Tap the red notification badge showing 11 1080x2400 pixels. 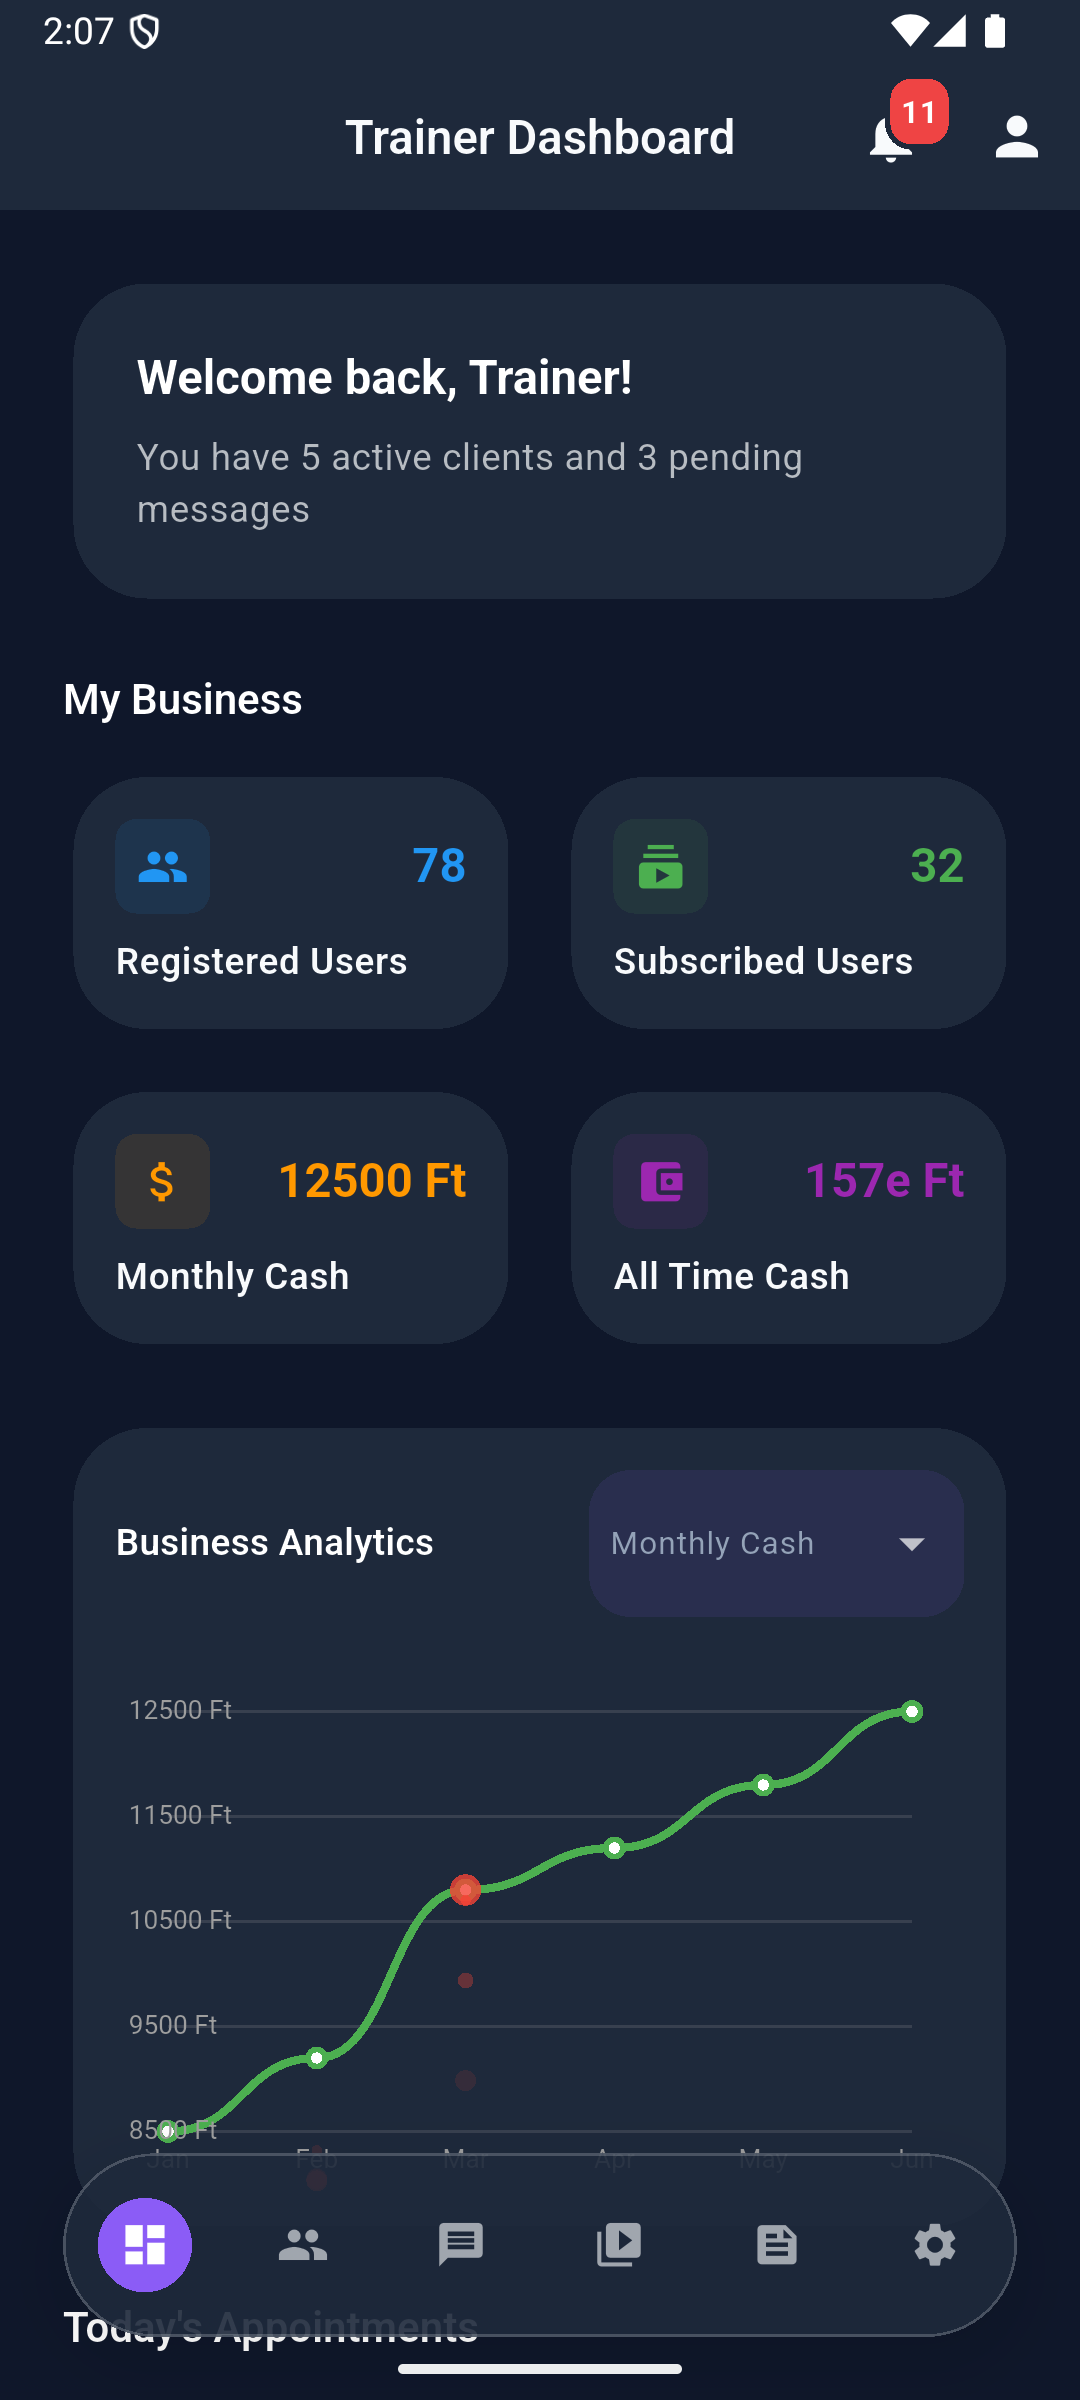click(919, 111)
